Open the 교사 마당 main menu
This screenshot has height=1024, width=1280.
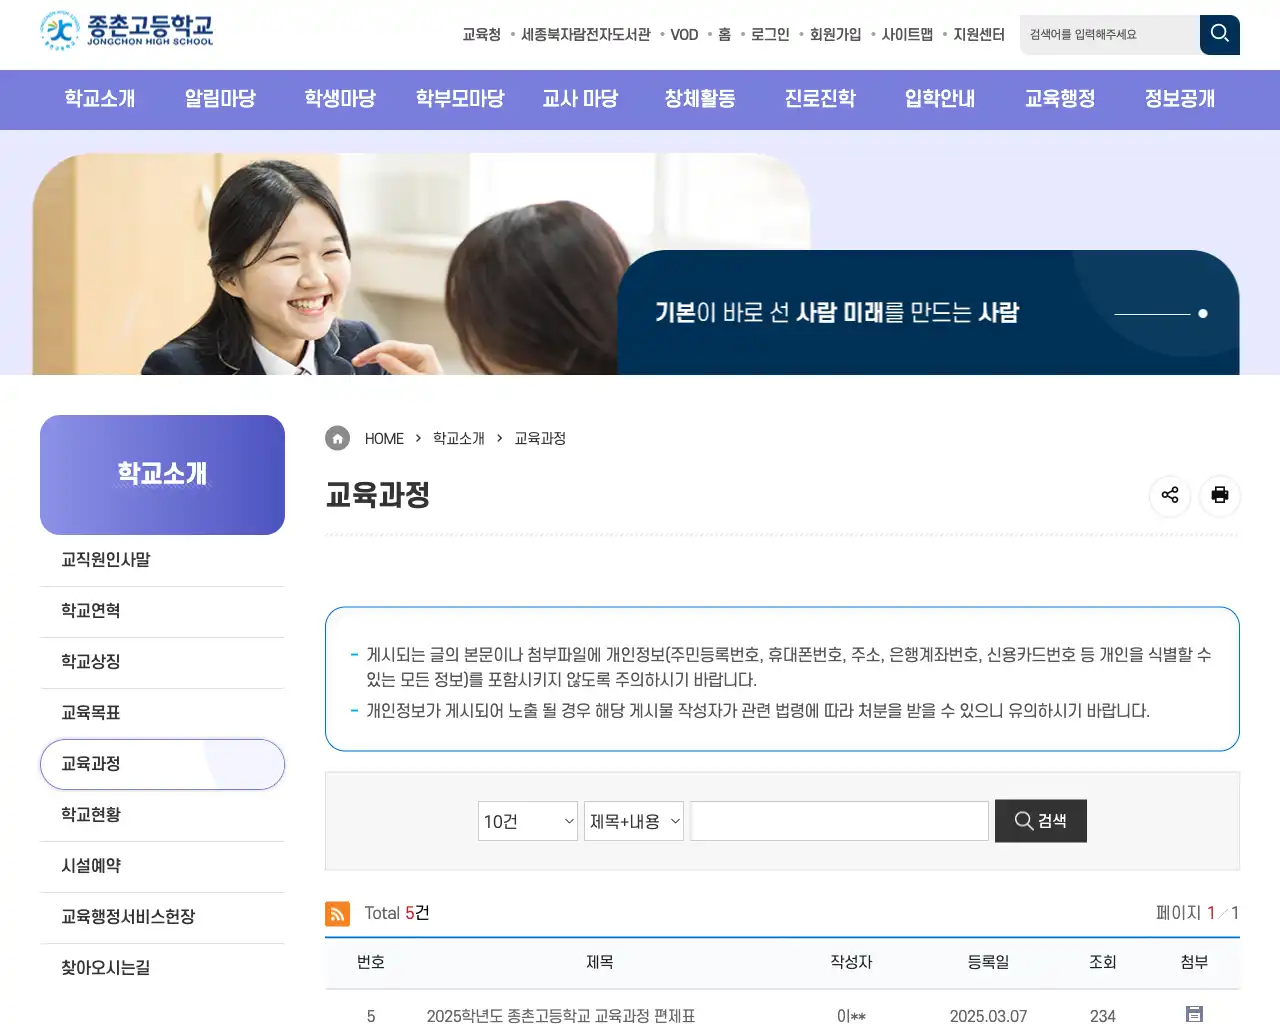(580, 99)
